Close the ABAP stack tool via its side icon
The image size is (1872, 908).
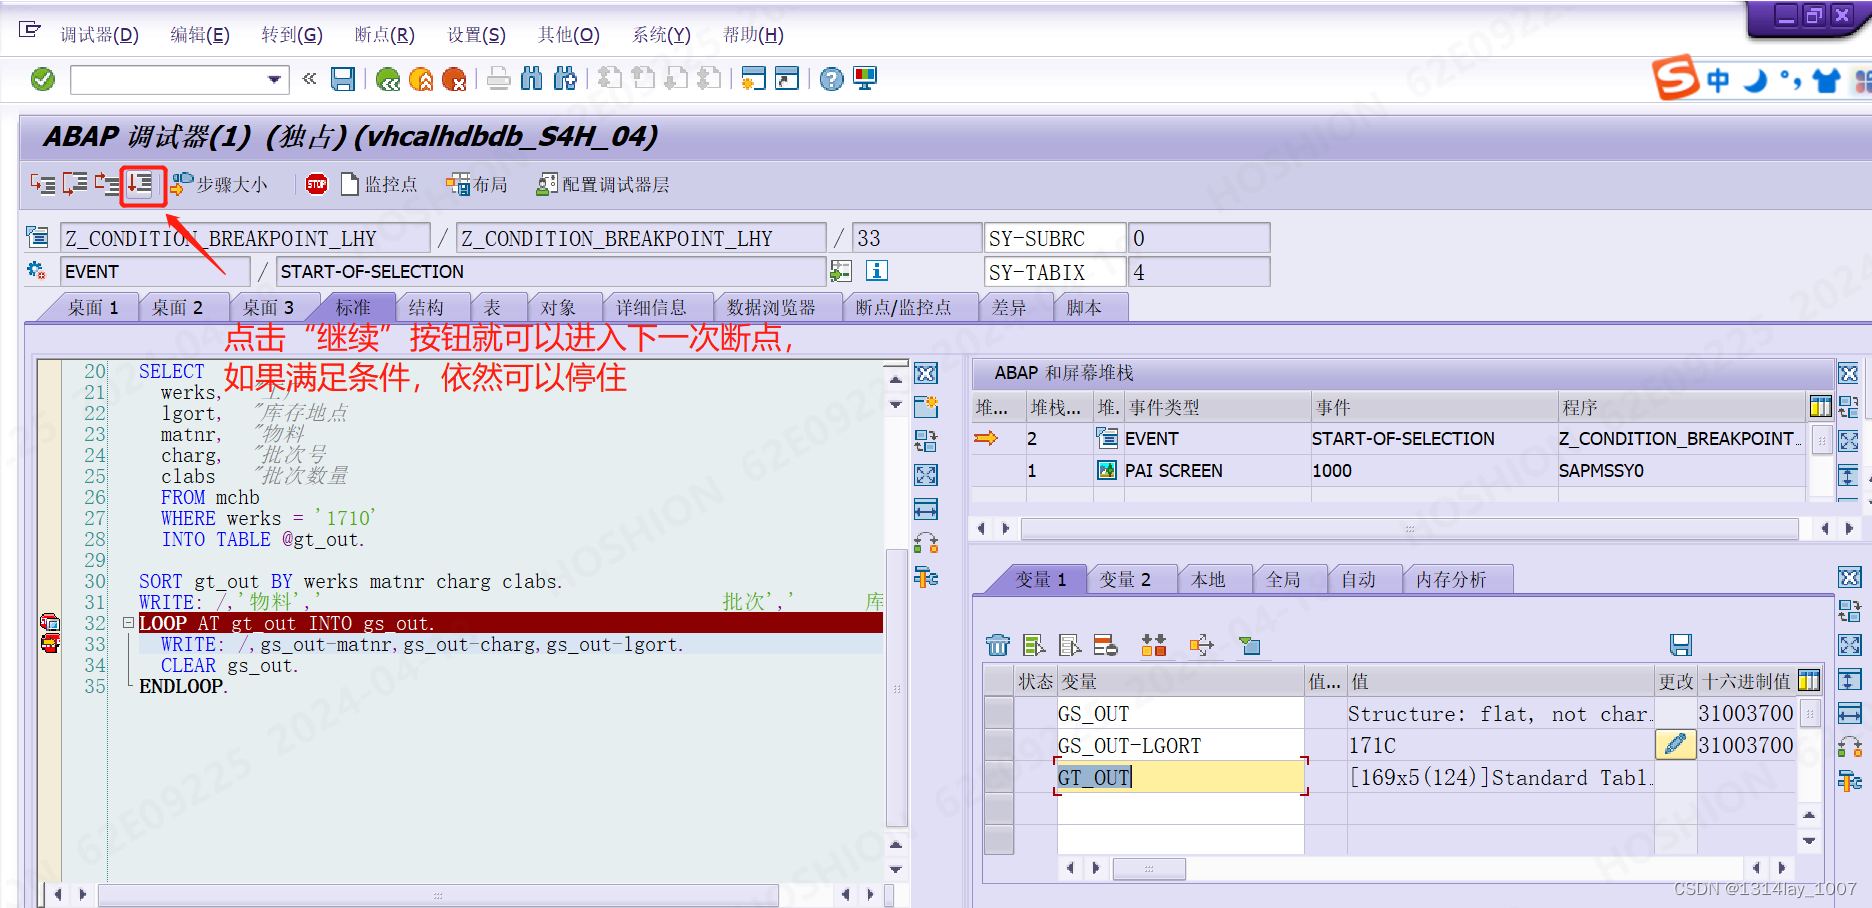click(1848, 374)
